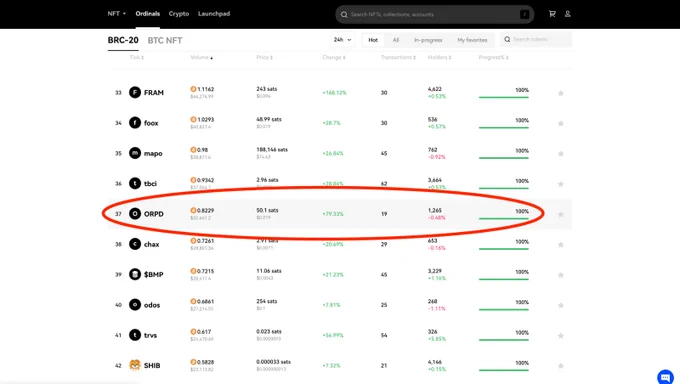Viewport: 680px width, 384px height.
Task: Select the Hot filter tab
Action: tap(373, 40)
